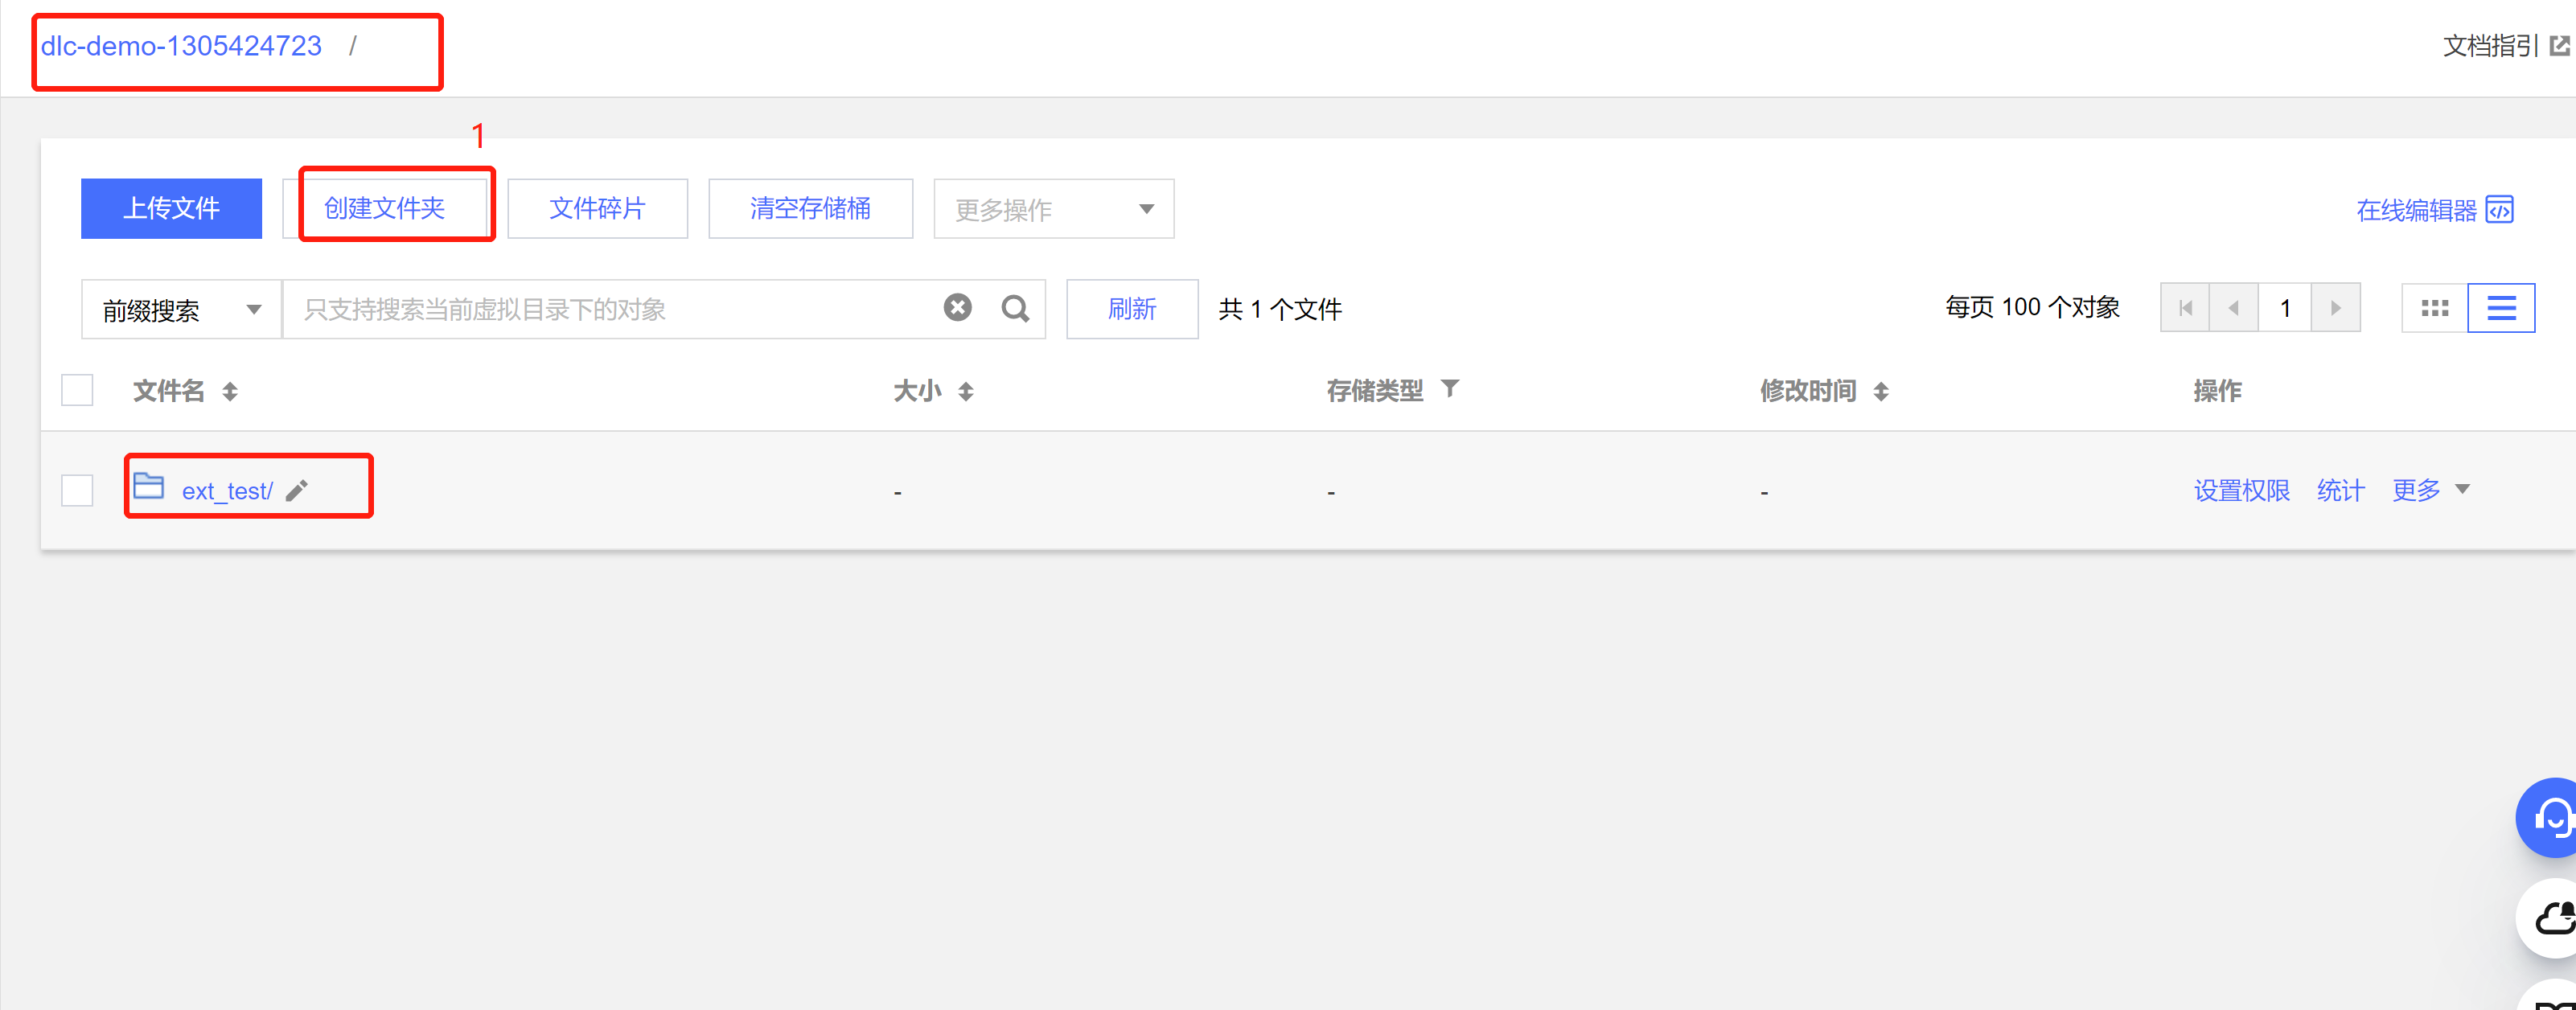Select all files header checkbox
The image size is (2576, 1010).
point(77,390)
